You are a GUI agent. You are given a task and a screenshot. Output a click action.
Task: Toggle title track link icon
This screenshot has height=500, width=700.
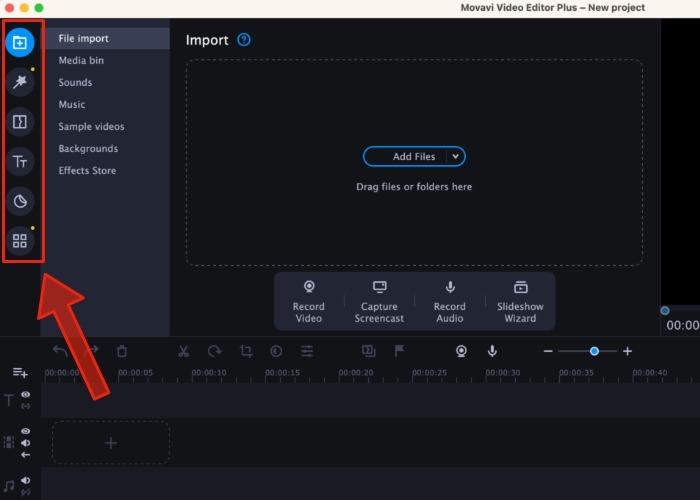25,406
